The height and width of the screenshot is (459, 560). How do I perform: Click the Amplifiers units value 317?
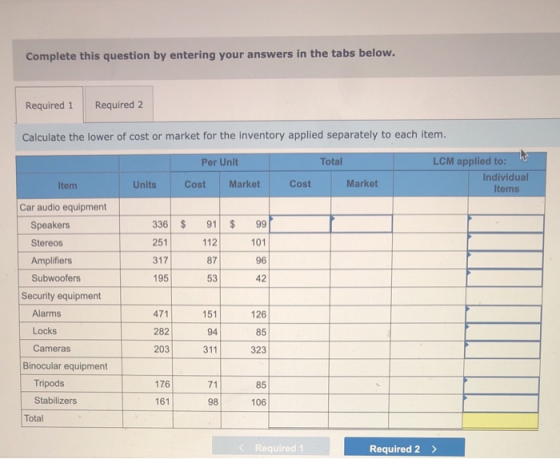pyautogui.click(x=160, y=260)
